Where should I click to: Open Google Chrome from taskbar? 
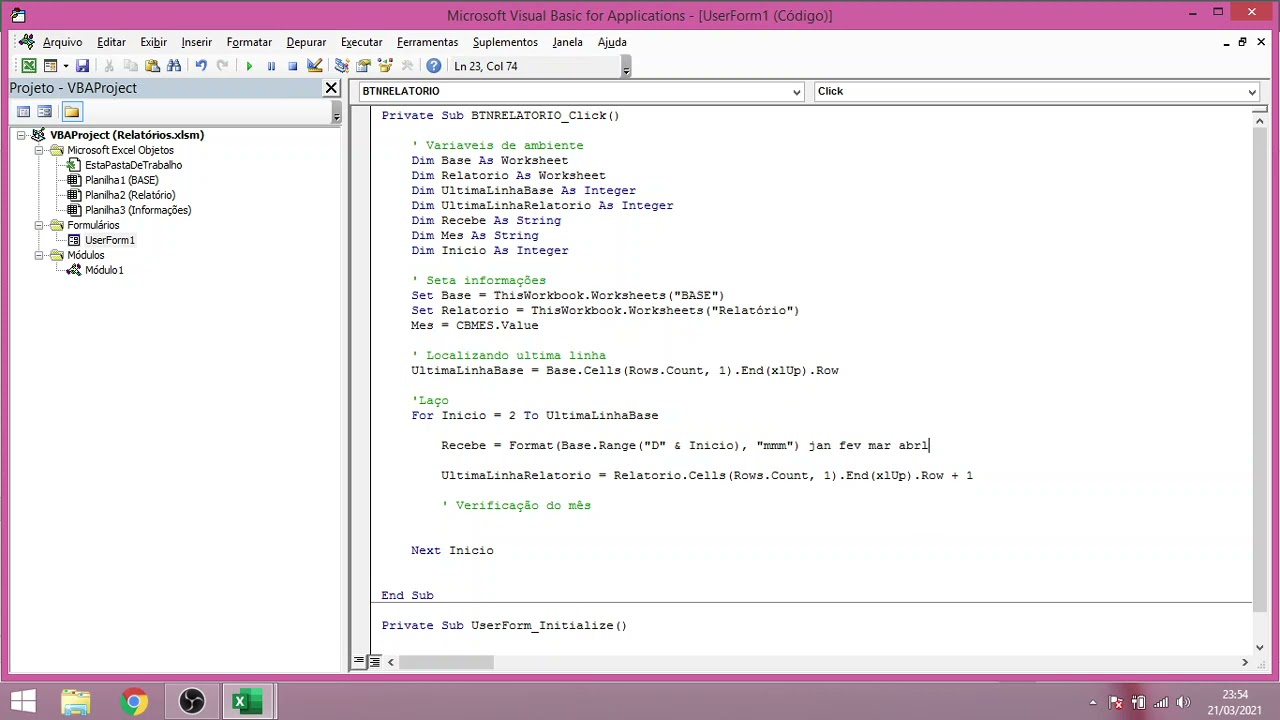pyautogui.click(x=133, y=701)
